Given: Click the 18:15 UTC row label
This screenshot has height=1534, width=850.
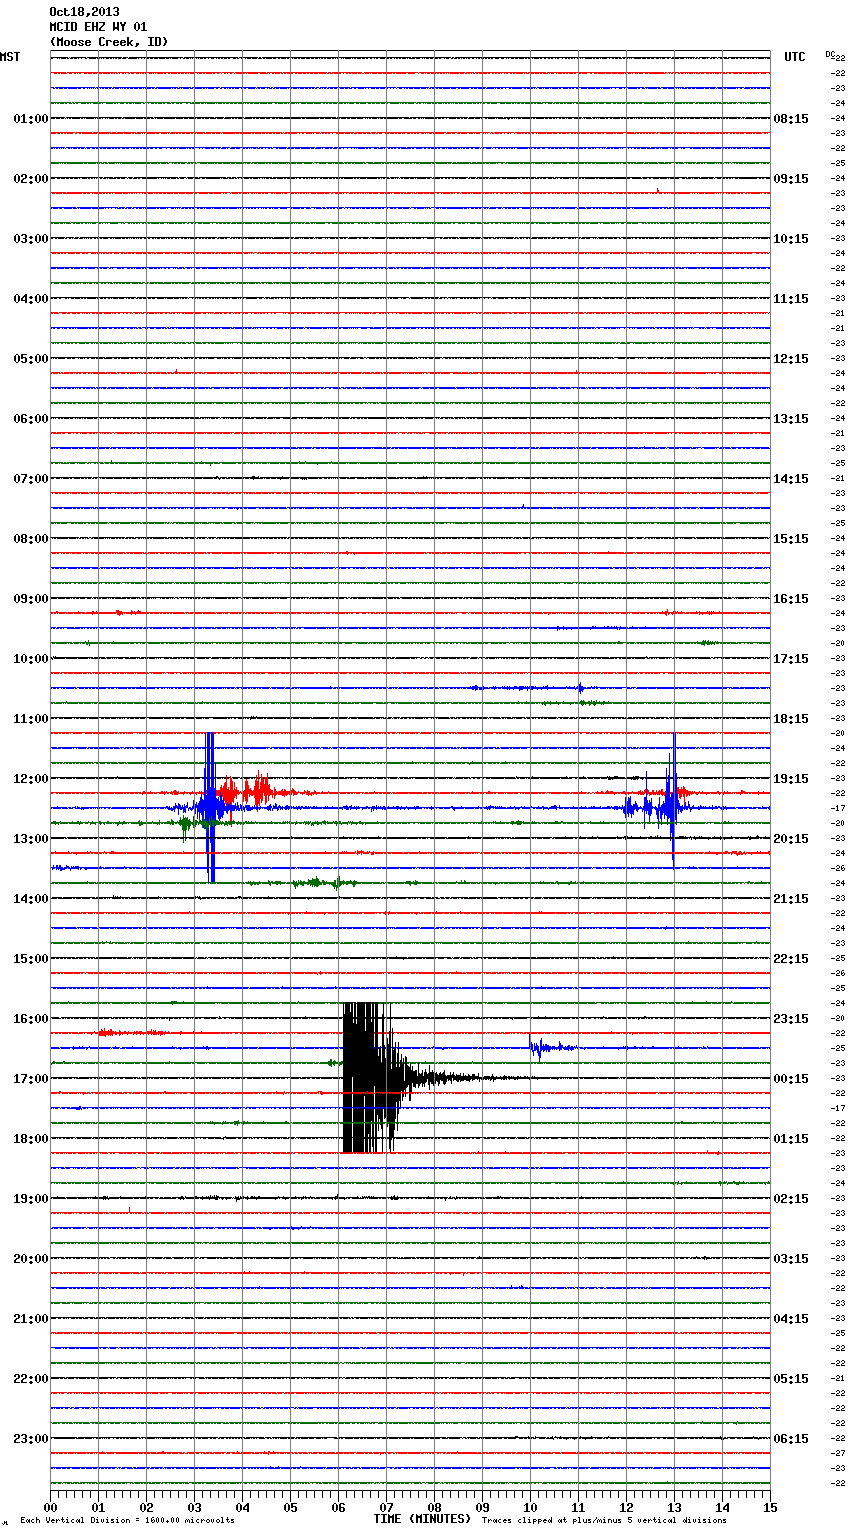Looking at the screenshot, I should point(791,719).
